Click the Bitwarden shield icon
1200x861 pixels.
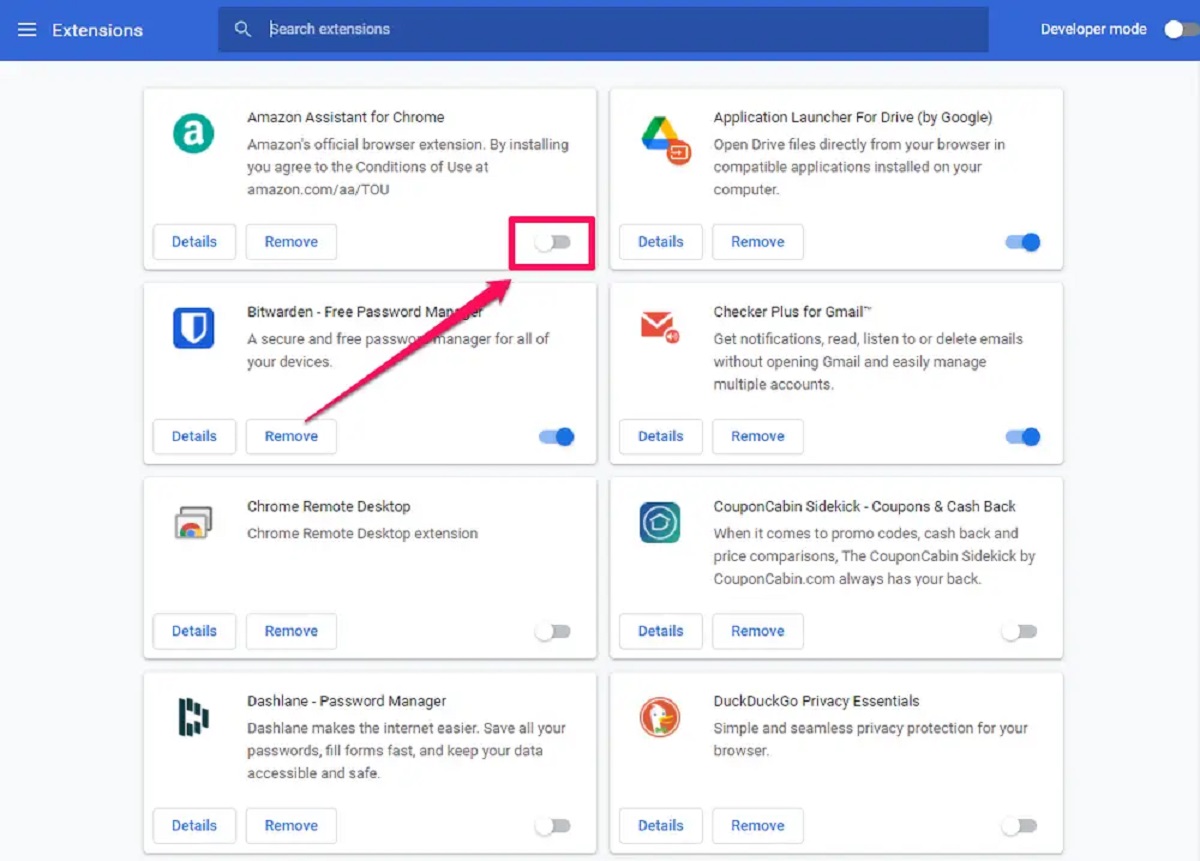click(193, 328)
